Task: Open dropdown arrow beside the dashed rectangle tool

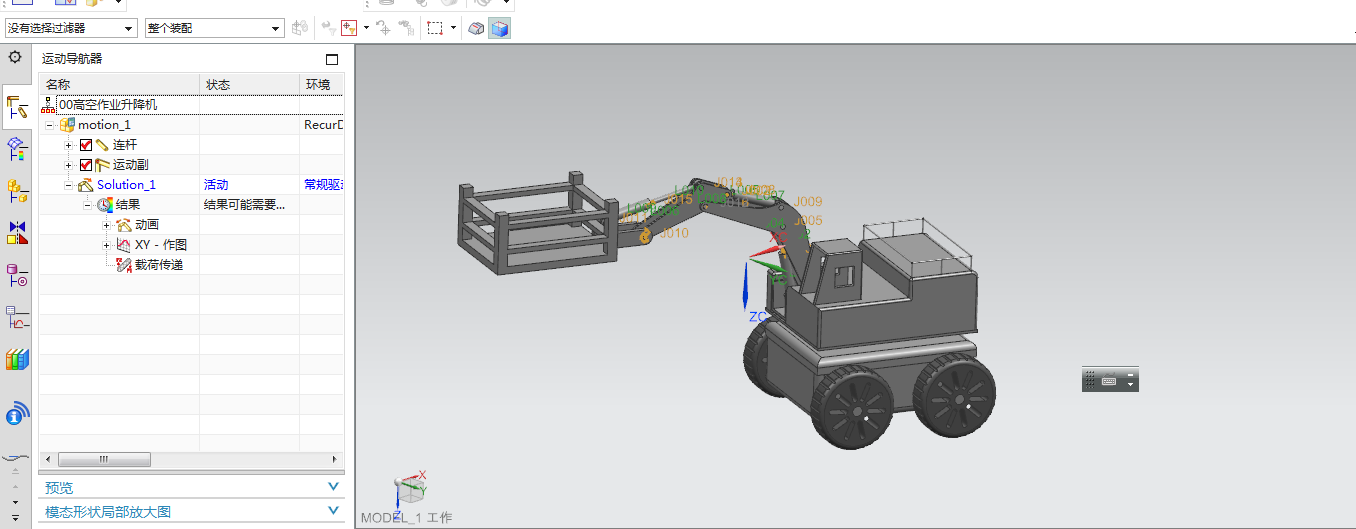Action: coord(454,28)
